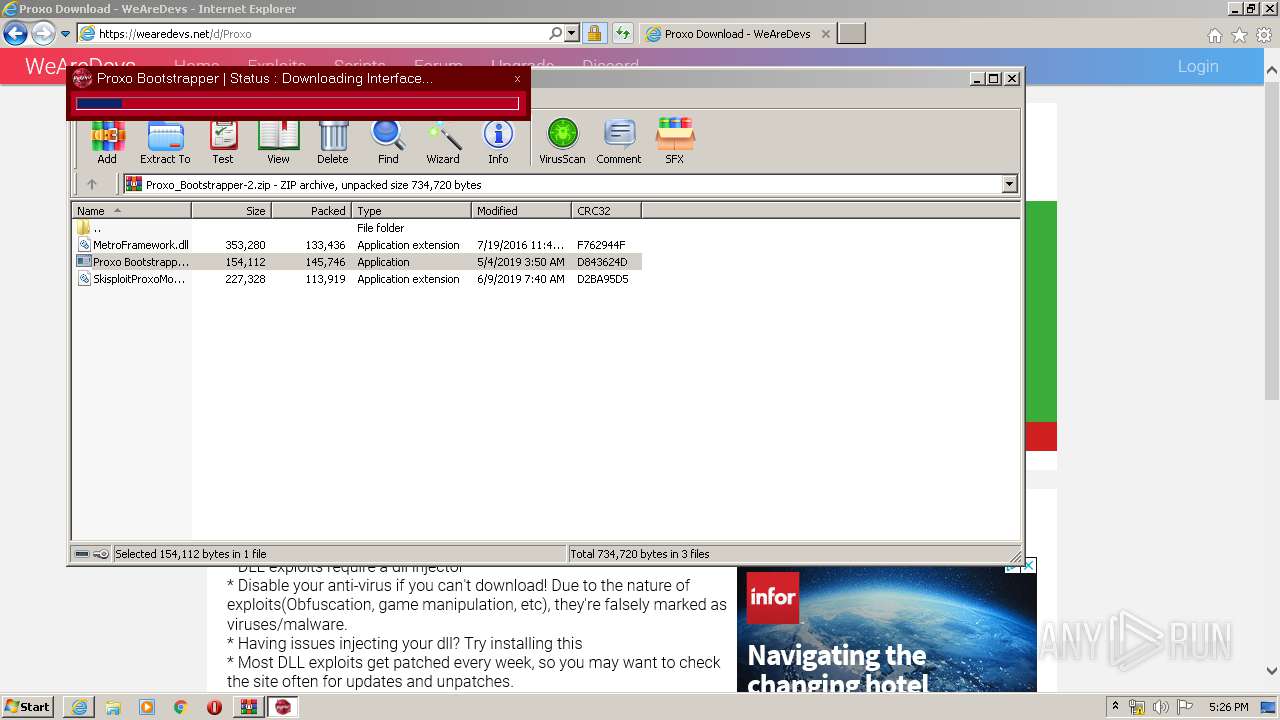Sort by Type column header

[x=411, y=211]
